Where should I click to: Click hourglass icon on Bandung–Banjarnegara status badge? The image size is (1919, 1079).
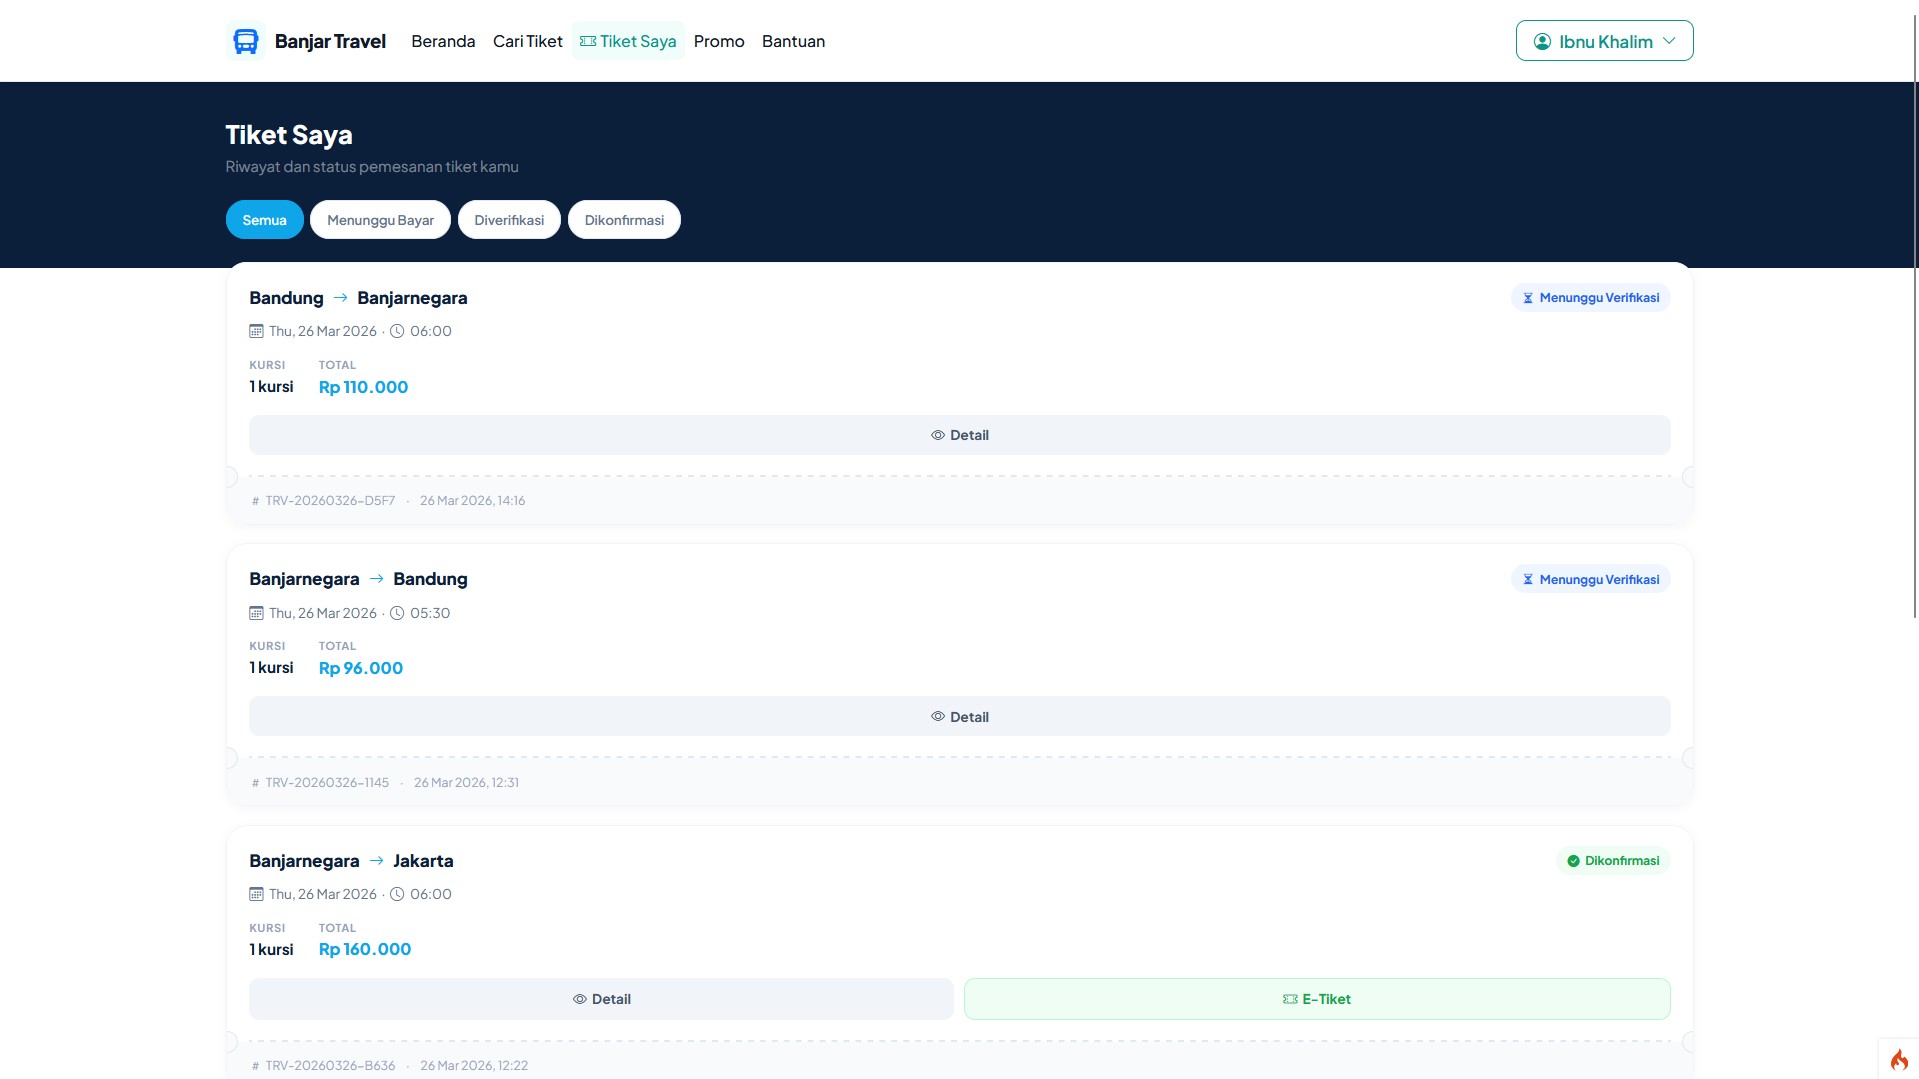point(1527,298)
